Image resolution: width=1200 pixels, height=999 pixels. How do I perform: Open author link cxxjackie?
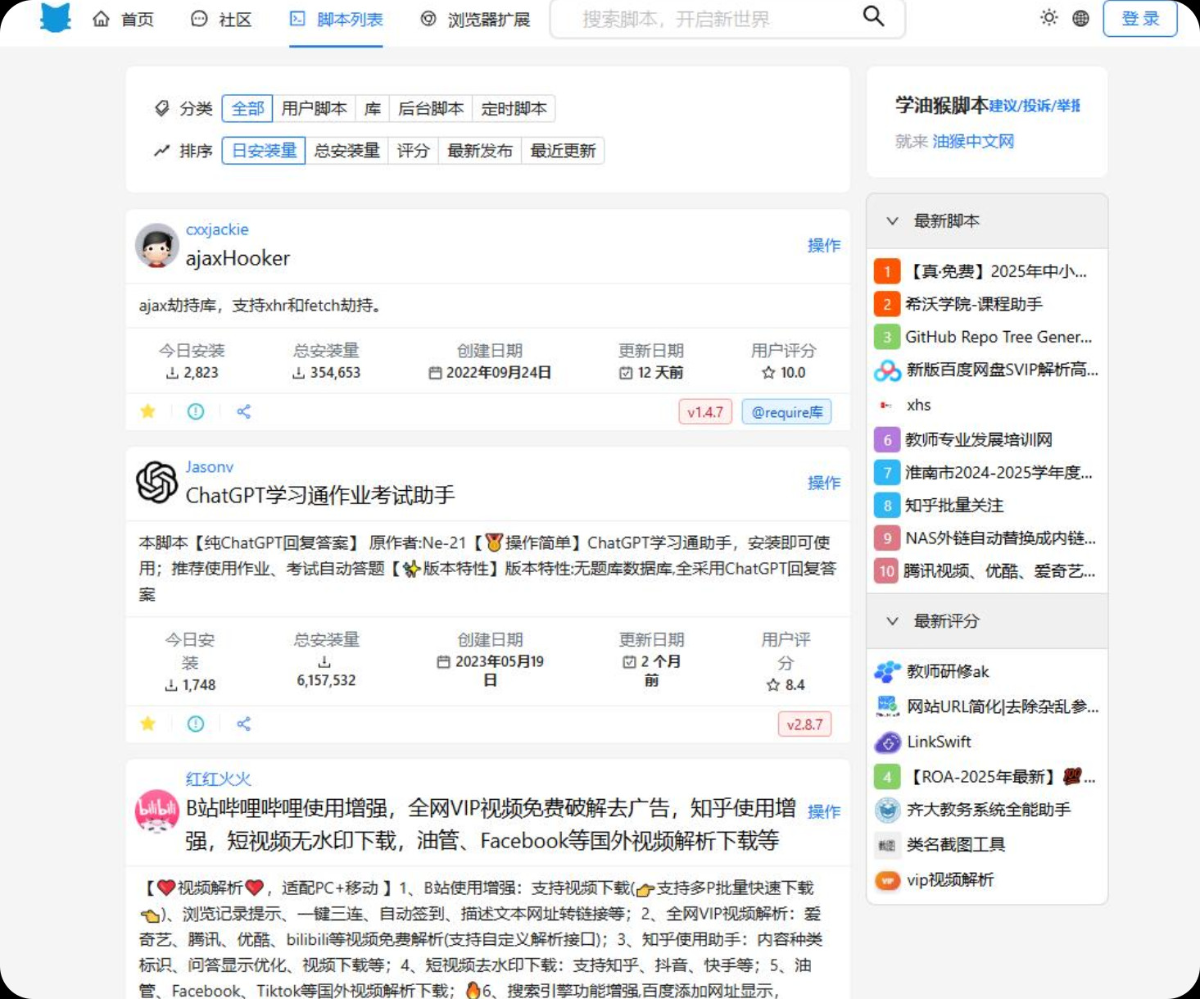click(217, 230)
